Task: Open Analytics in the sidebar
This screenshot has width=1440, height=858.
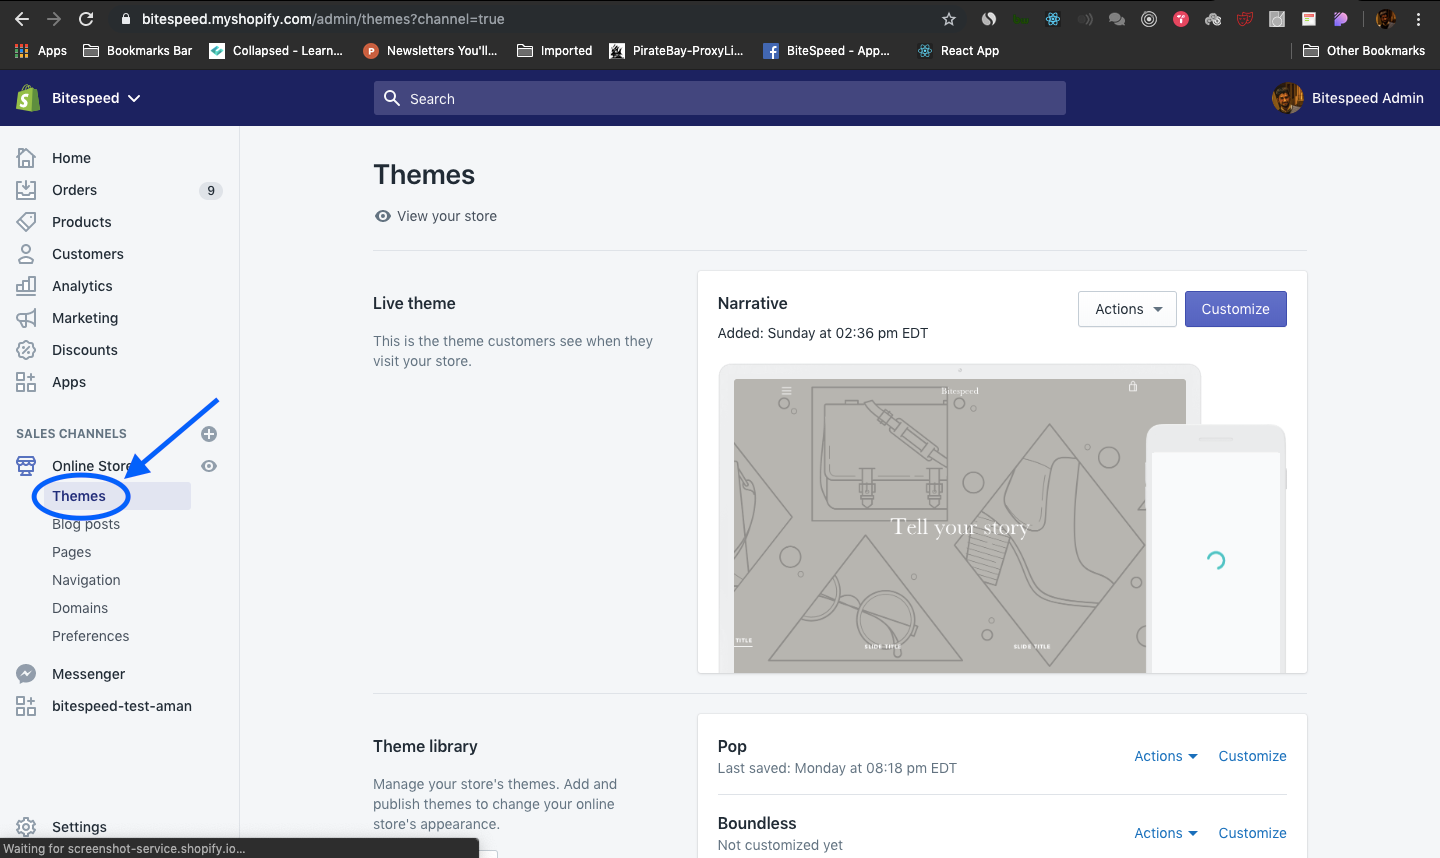Action: pos(82,286)
